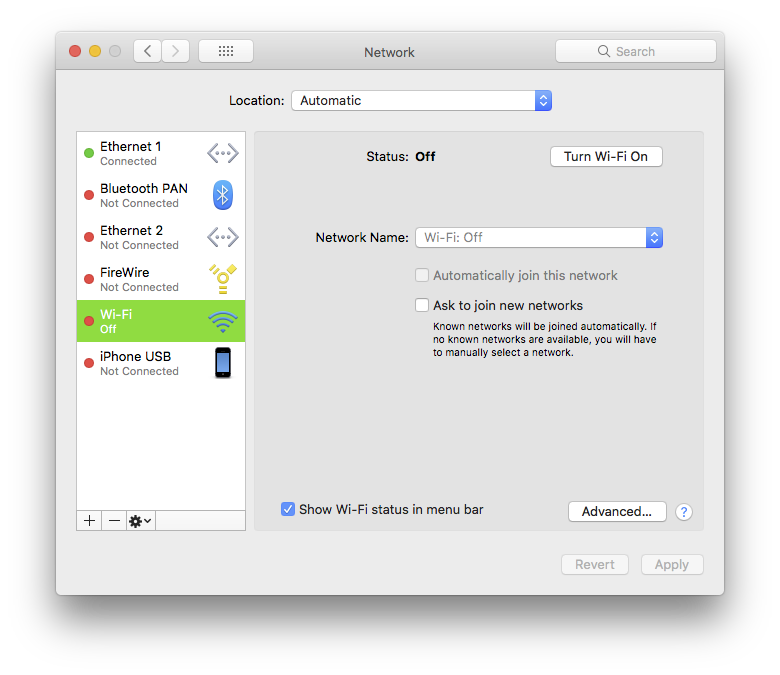Select the Wi-Fi service row
This screenshot has width=780, height=675.
(161, 321)
